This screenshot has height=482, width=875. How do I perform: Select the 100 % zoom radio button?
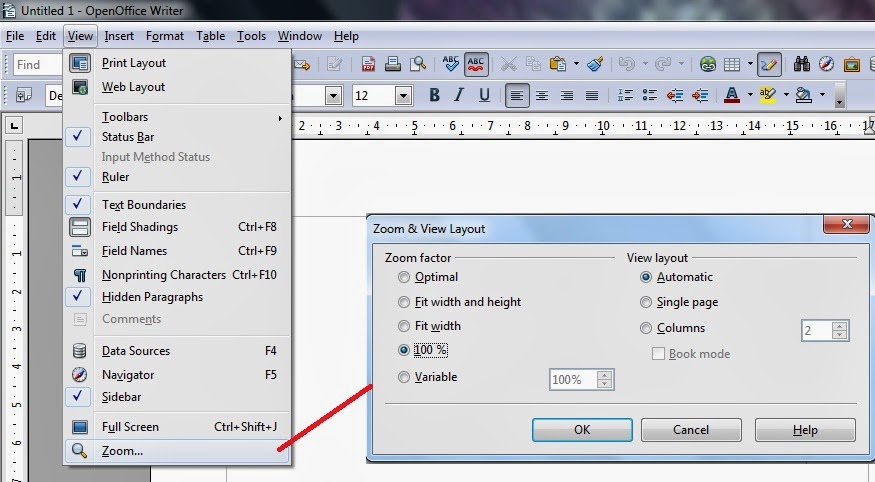pyautogui.click(x=403, y=350)
